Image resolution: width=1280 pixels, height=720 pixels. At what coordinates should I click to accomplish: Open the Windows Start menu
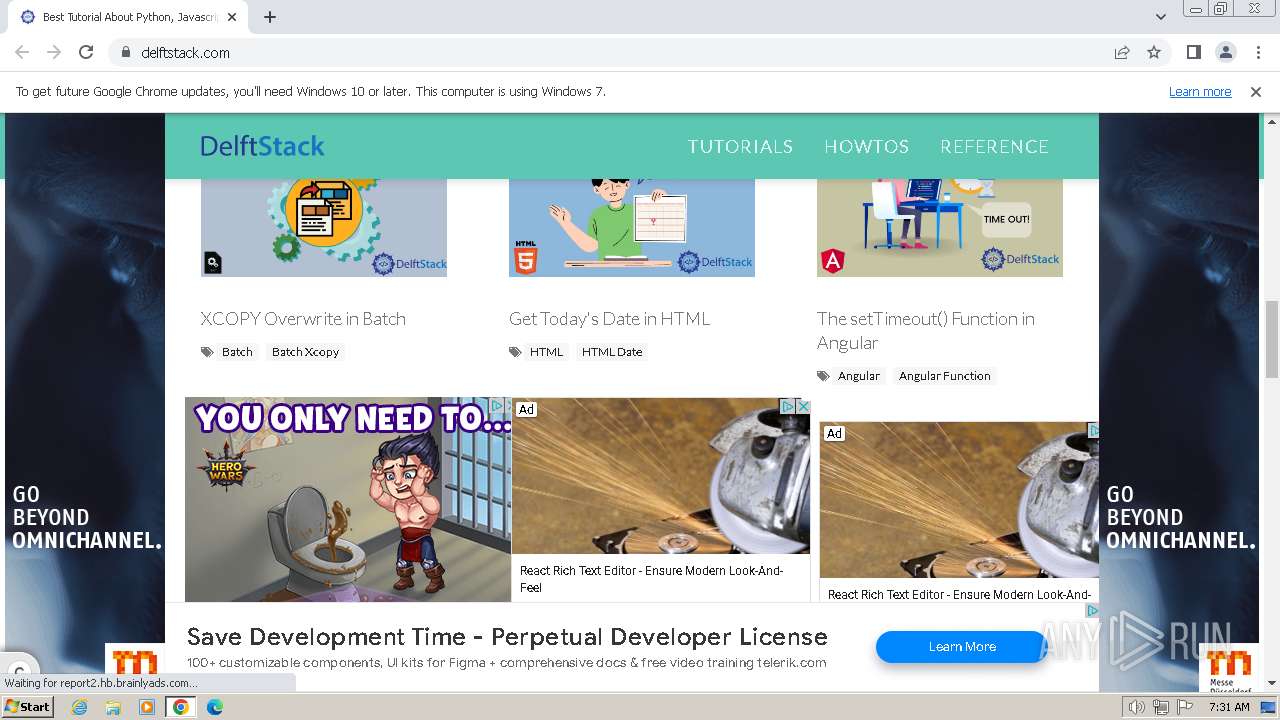click(x=28, y=706)
